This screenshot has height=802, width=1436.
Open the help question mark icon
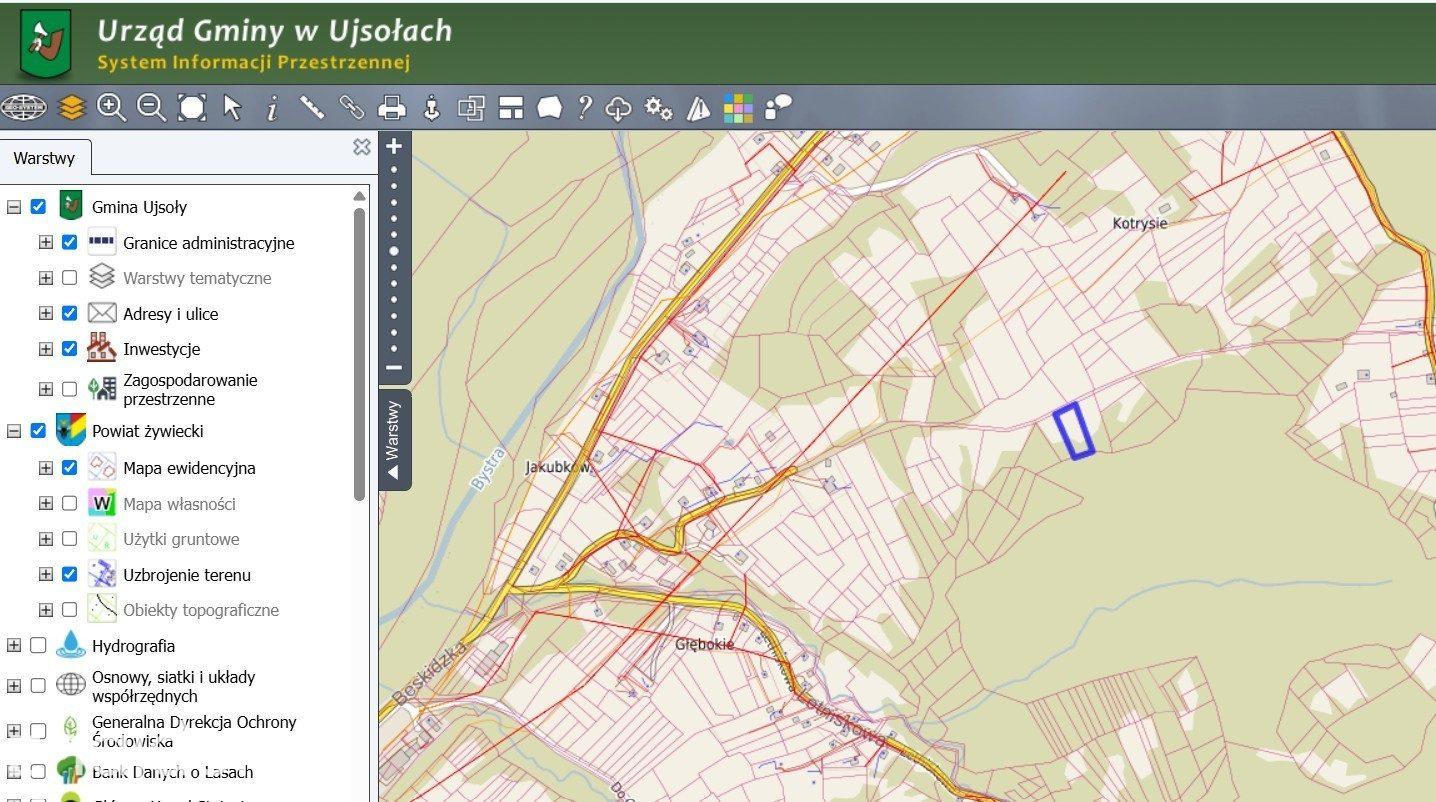(x=585, y=107)
